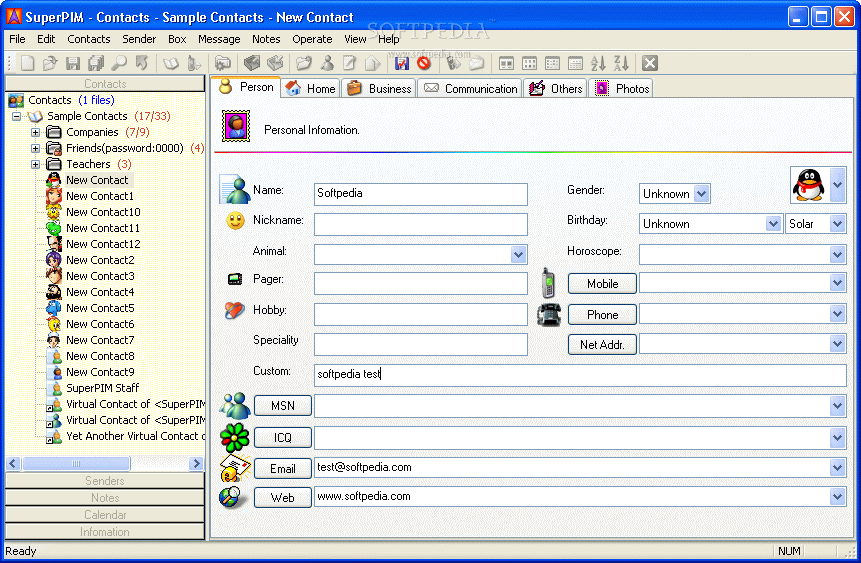Click the Mobile button

tap(602, 283)
